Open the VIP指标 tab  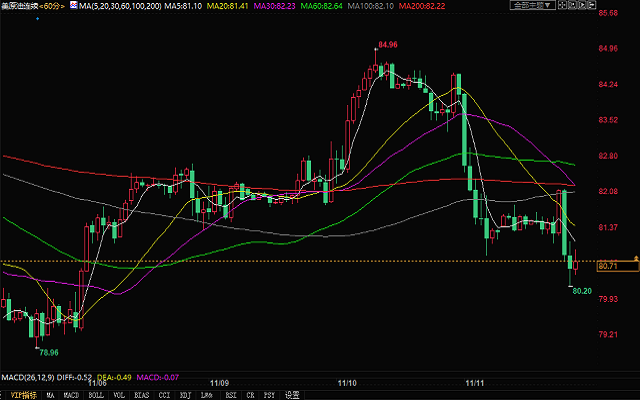(25, 395)
